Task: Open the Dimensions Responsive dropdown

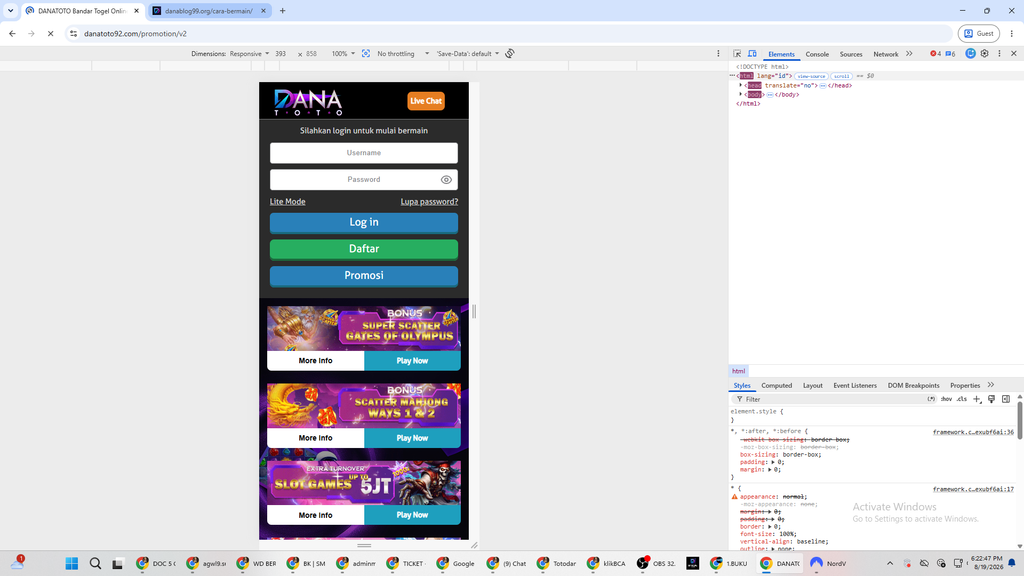Action: [249, 54]
